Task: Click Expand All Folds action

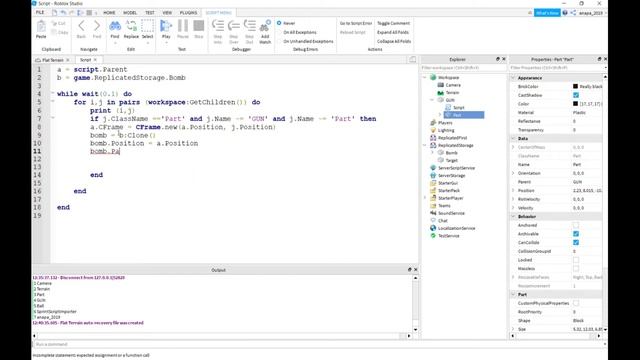Action: coord(393,32)
